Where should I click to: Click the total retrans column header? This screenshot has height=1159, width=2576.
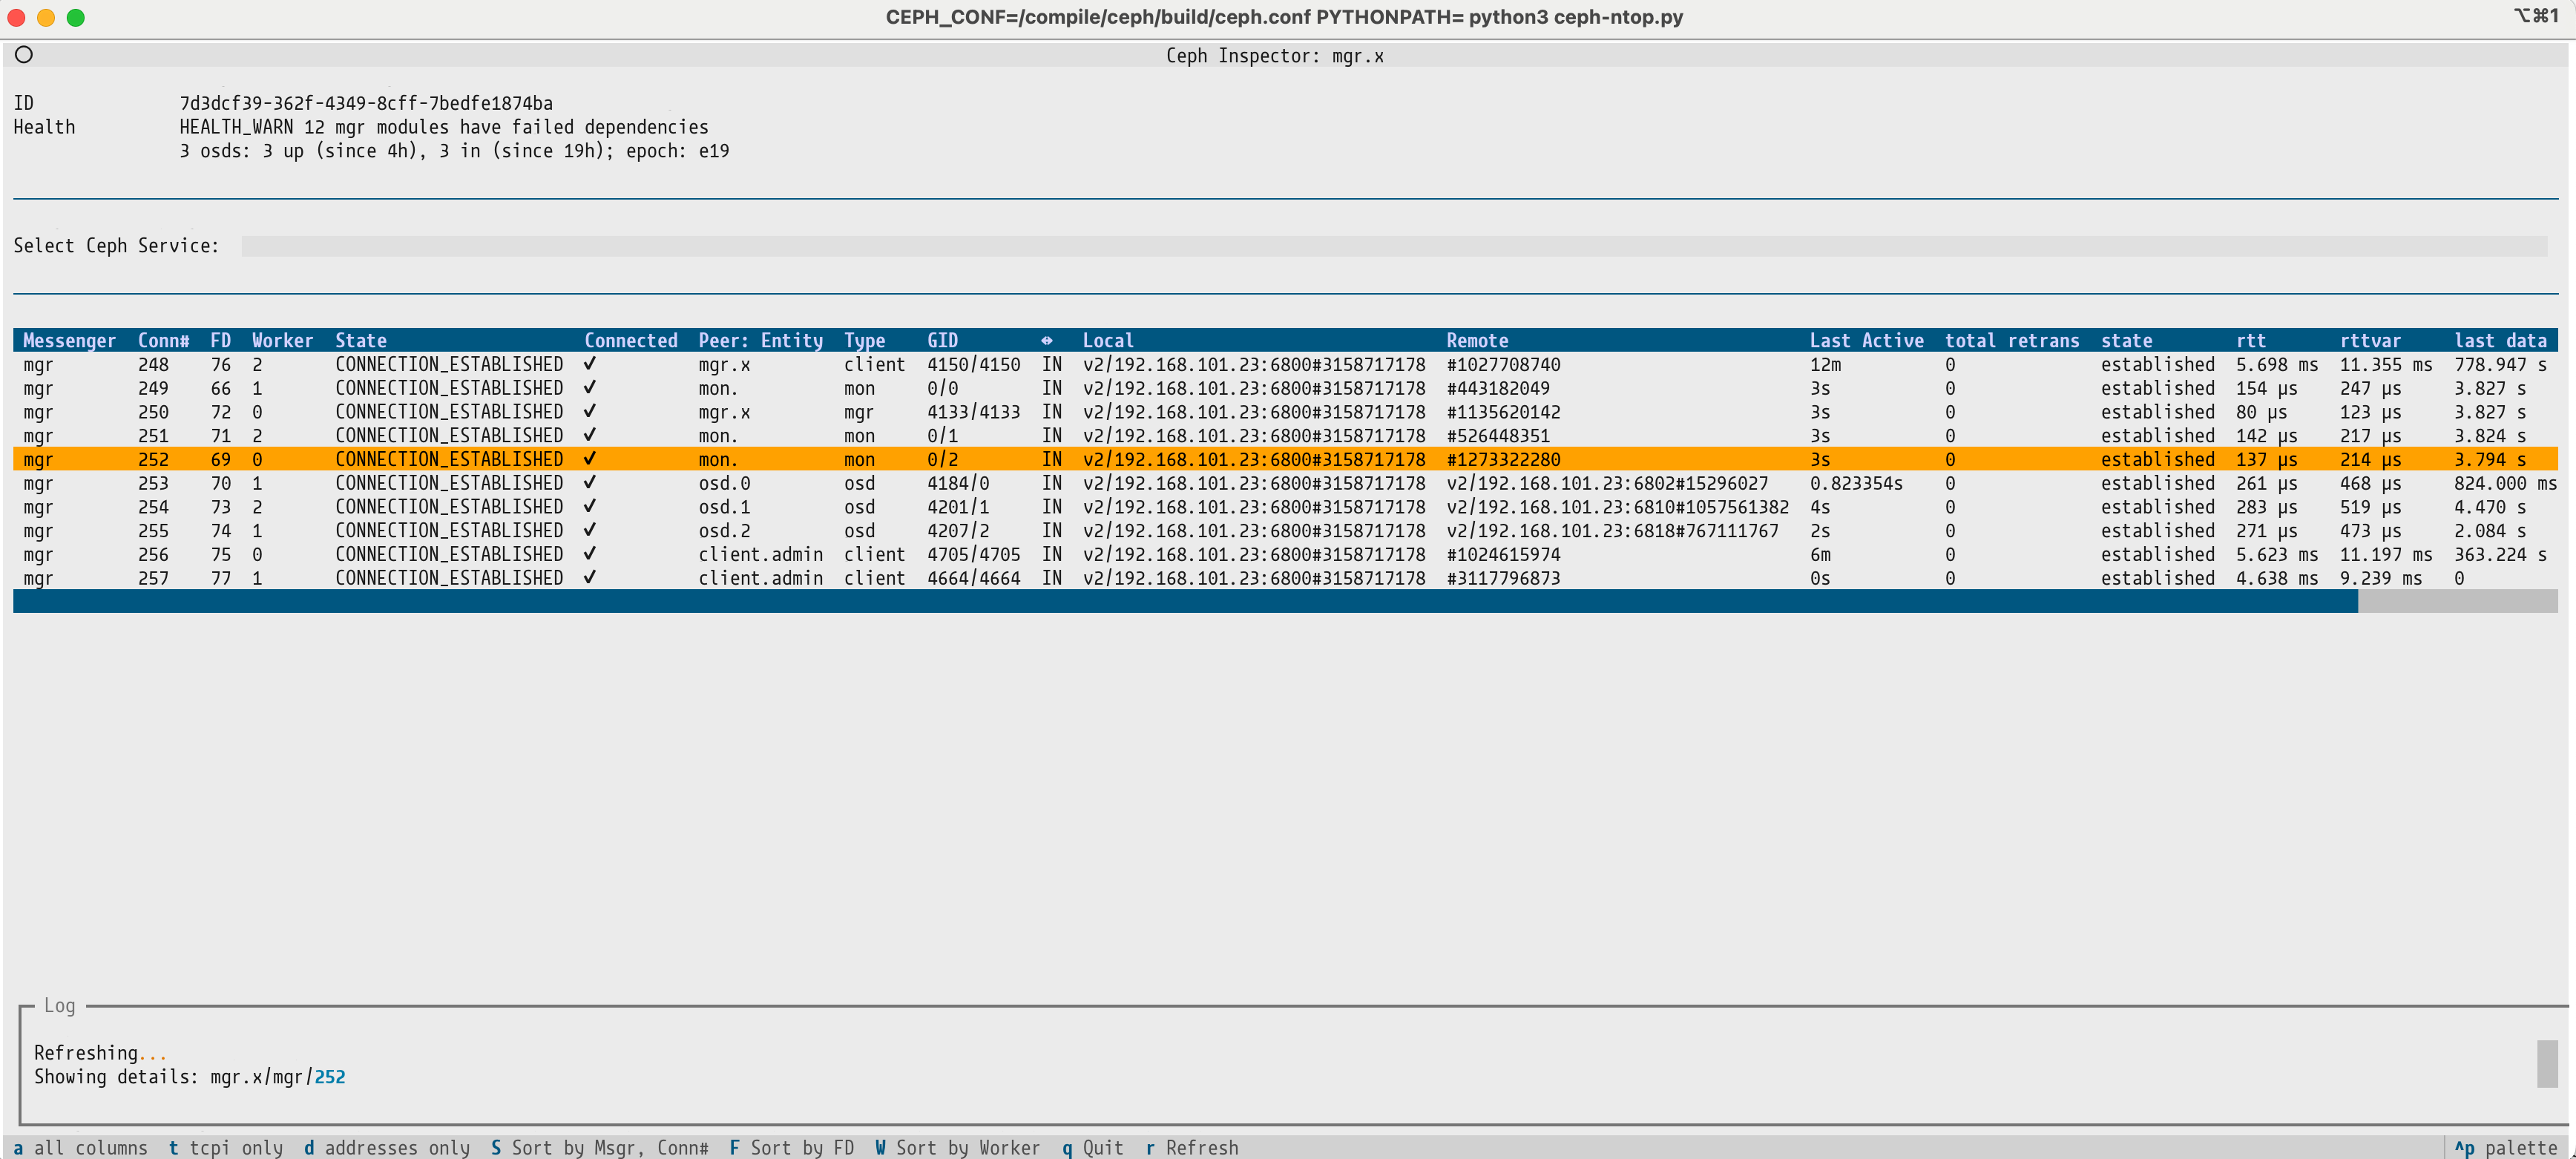2012,341
